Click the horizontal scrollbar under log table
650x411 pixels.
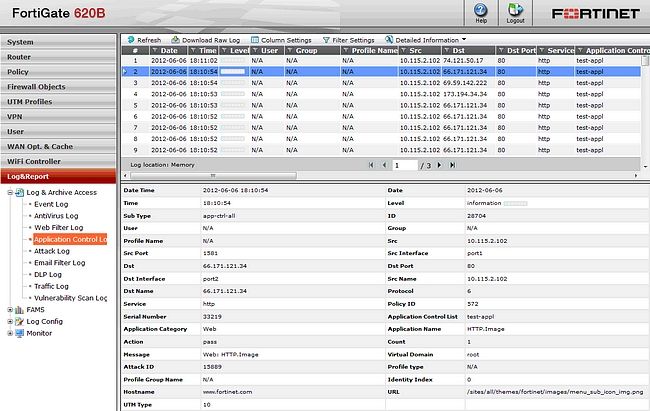coord(213,175)
